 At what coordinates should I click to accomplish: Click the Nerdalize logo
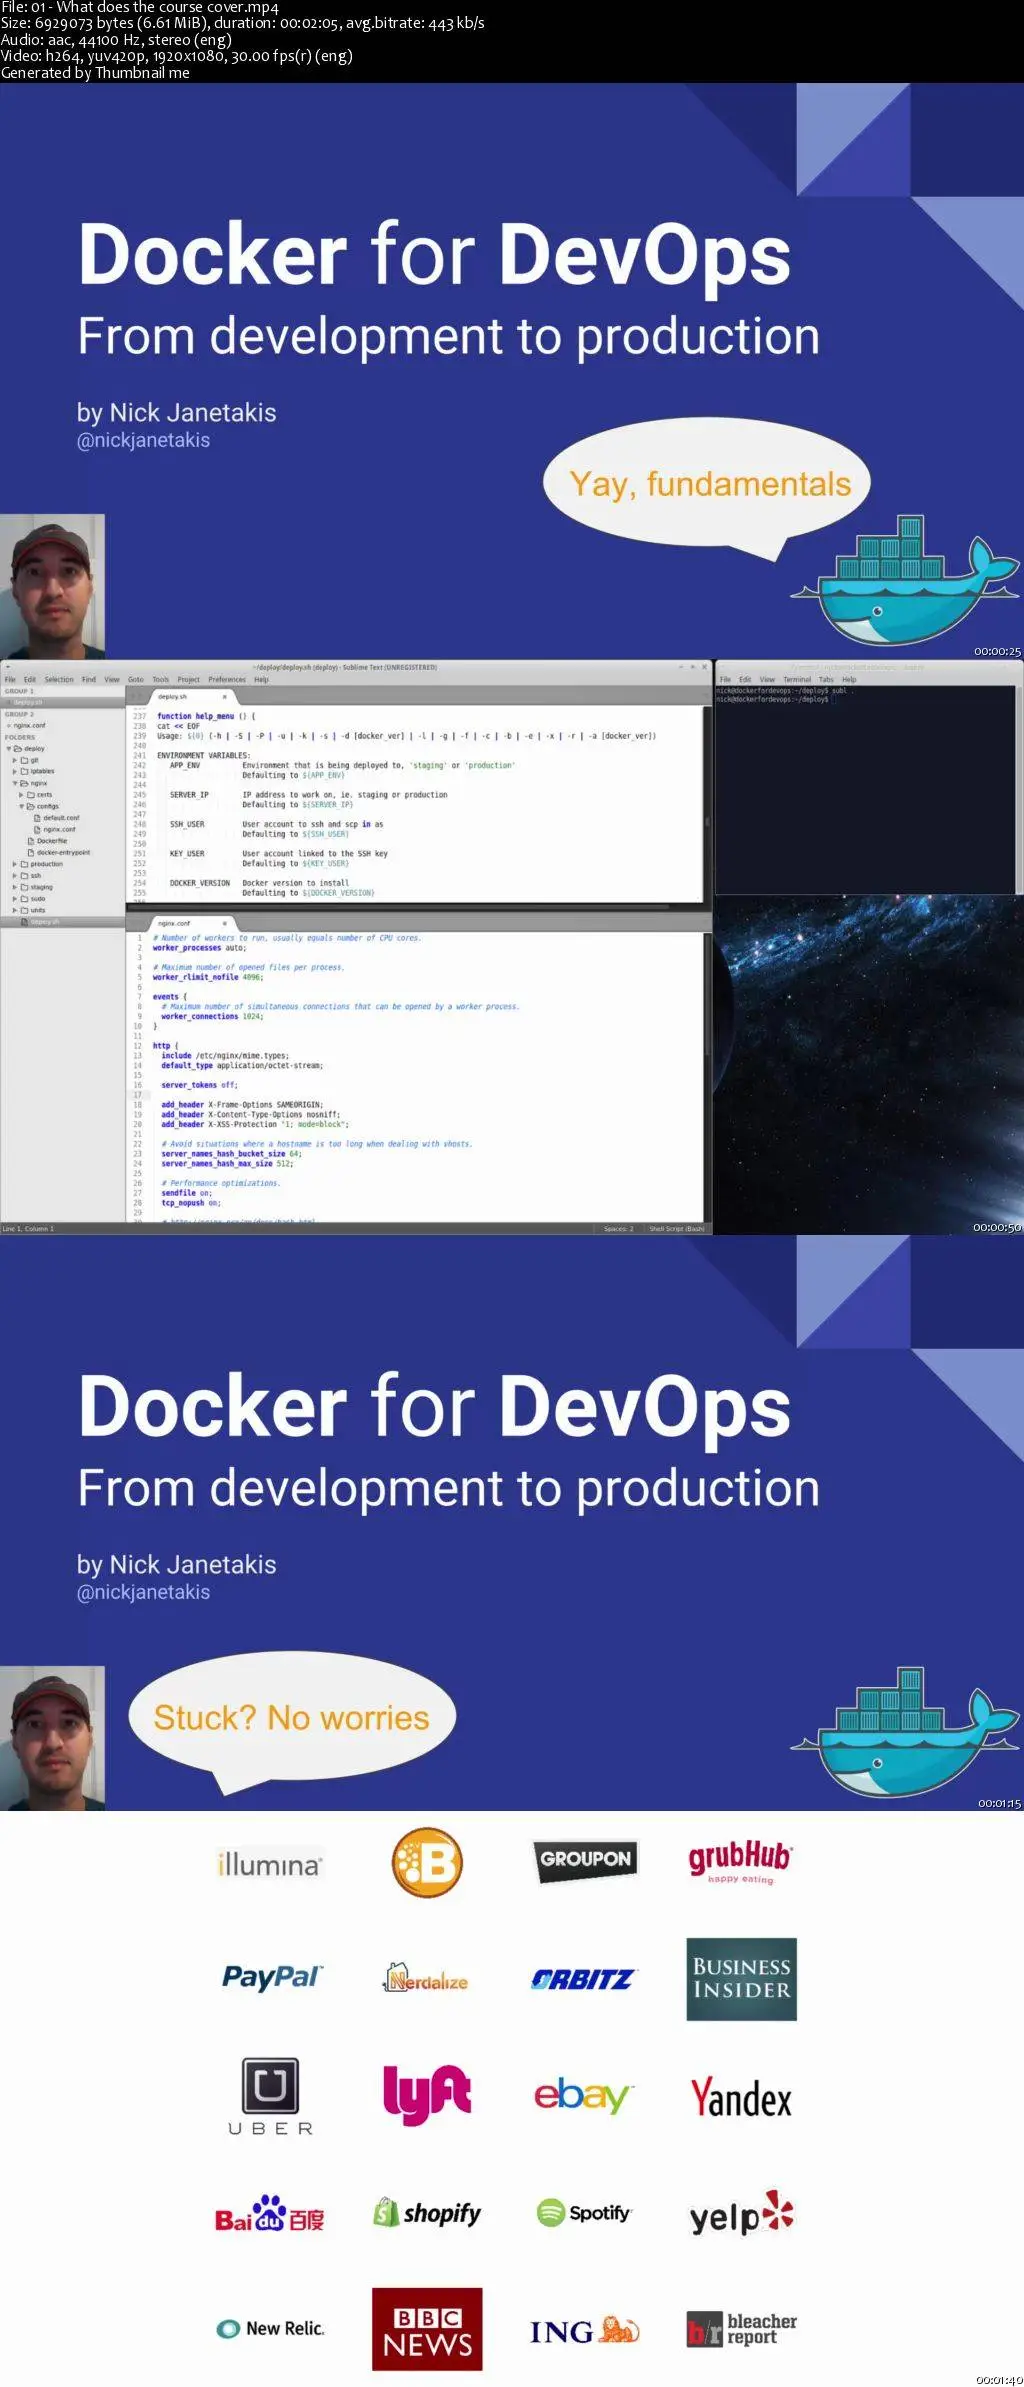[426, 1978]
